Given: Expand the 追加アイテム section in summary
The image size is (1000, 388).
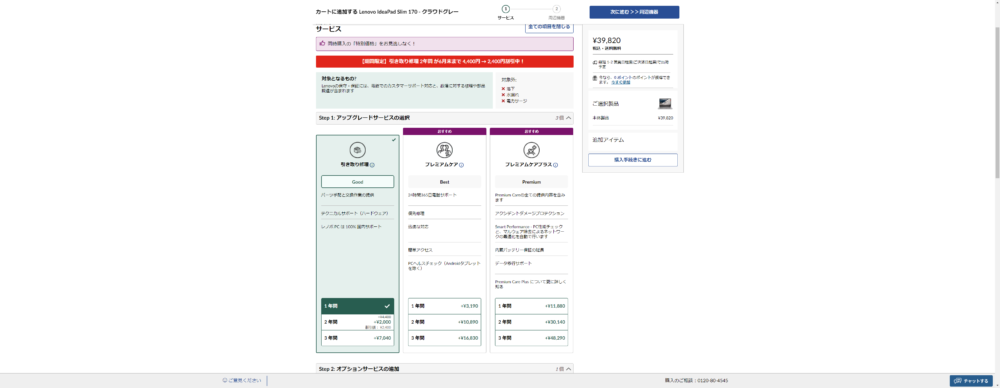Looking at the screenshot, I should click(633, 140).
